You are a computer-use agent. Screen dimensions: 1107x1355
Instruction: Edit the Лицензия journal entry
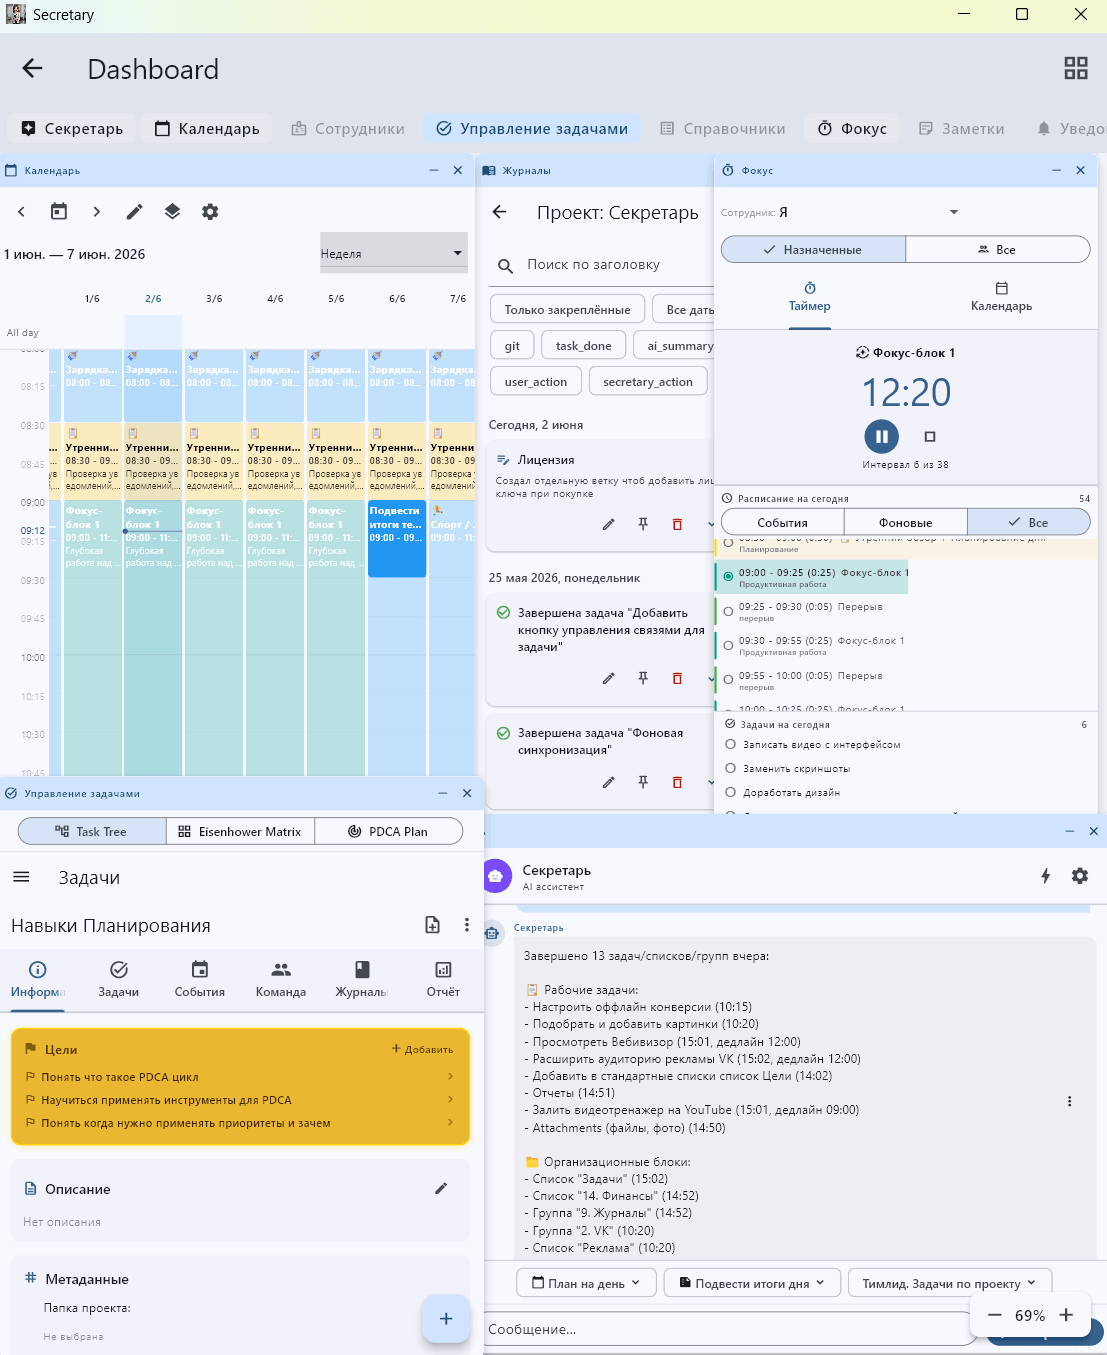pyautogui.click(x=608, y=524)
